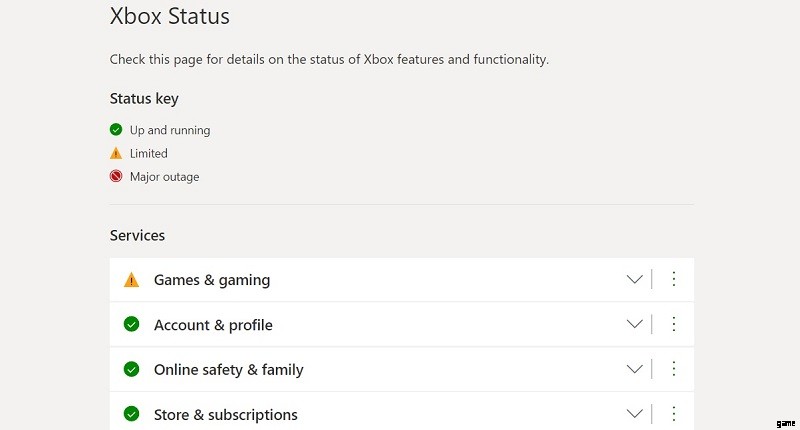Open the three-dot menu for Store & subscriptions
This screenshot has width=800, height=430.
[x=673, y=414]
